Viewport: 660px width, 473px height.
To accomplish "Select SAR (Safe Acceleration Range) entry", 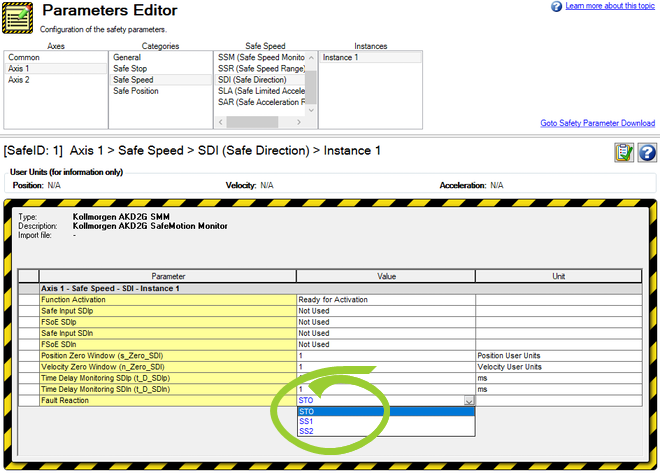I will [x=261, y=102].
